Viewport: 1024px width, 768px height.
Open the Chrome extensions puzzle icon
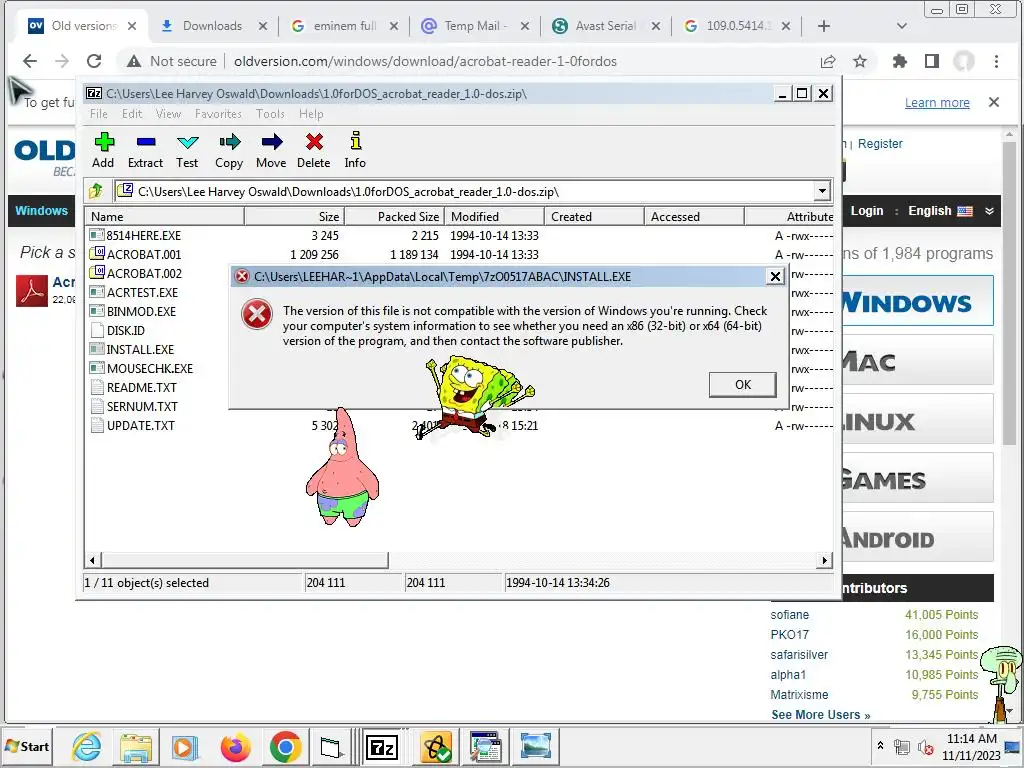(x=899, y=61)
